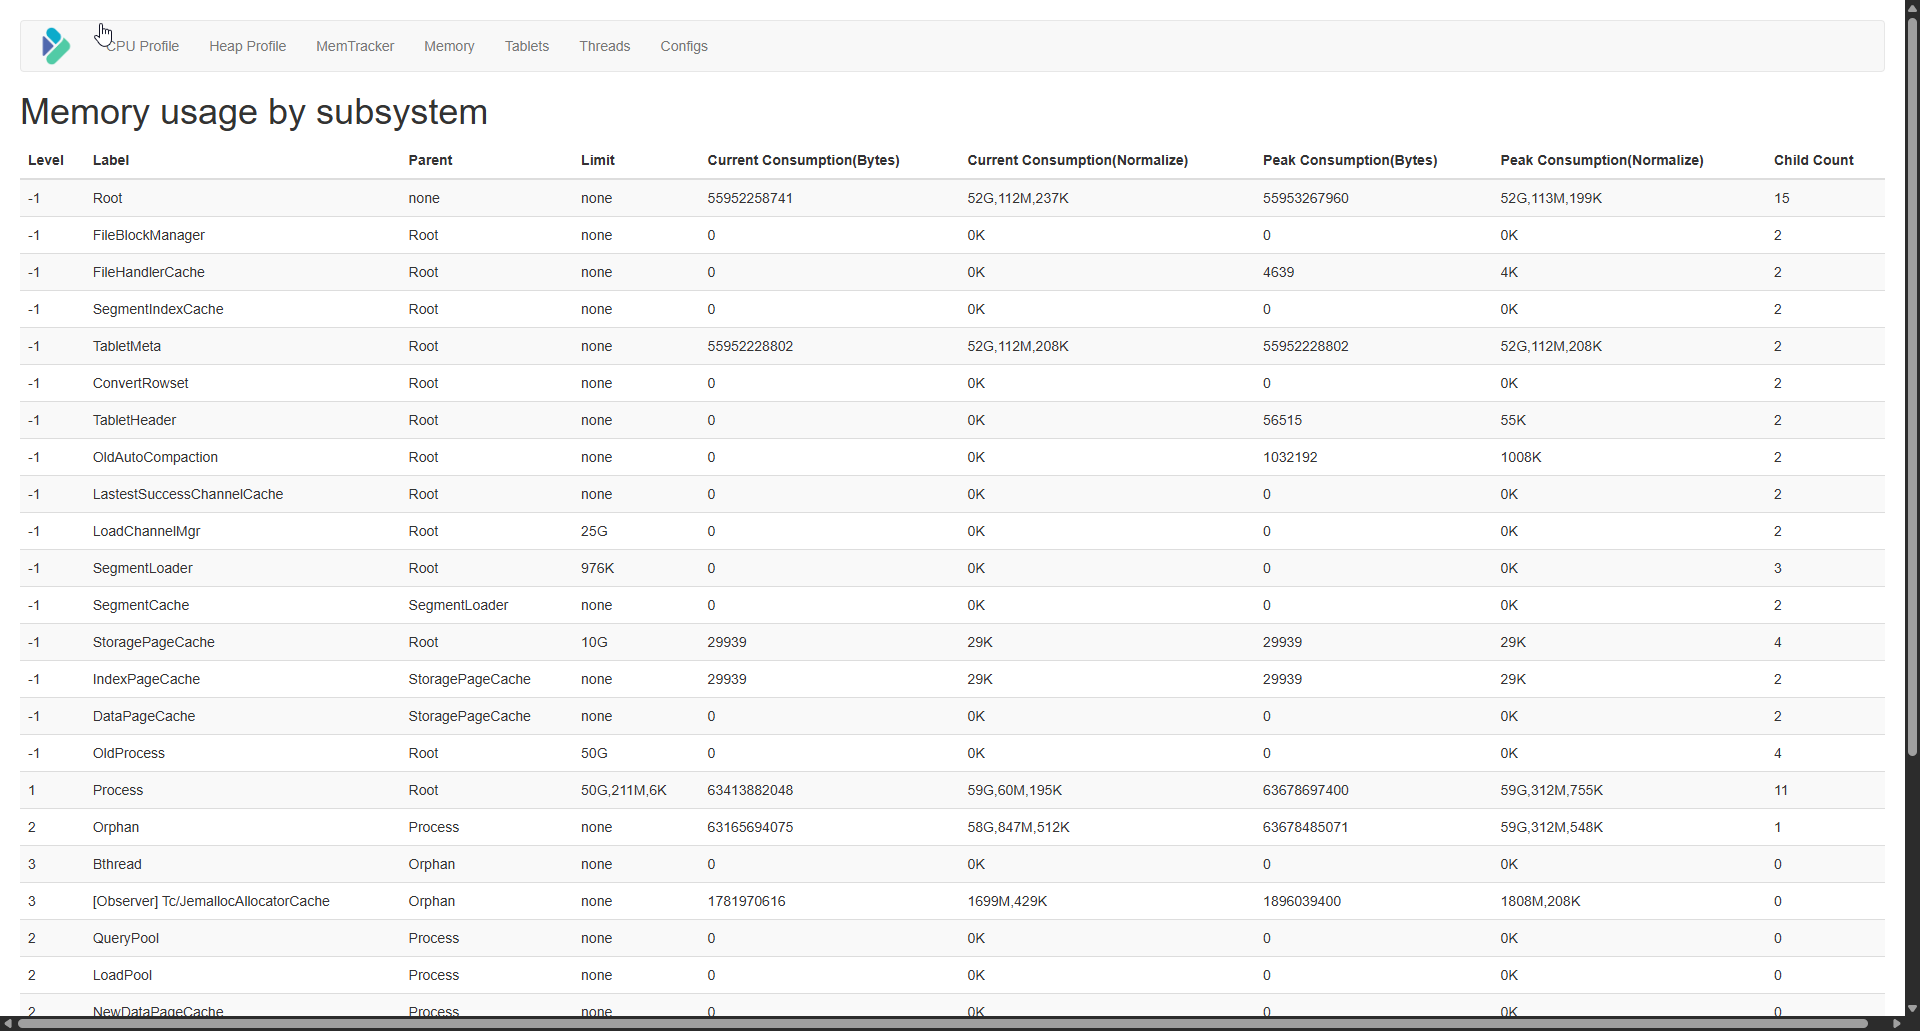Click the horizontal scrollbar at bottom

coord(940,1023)
